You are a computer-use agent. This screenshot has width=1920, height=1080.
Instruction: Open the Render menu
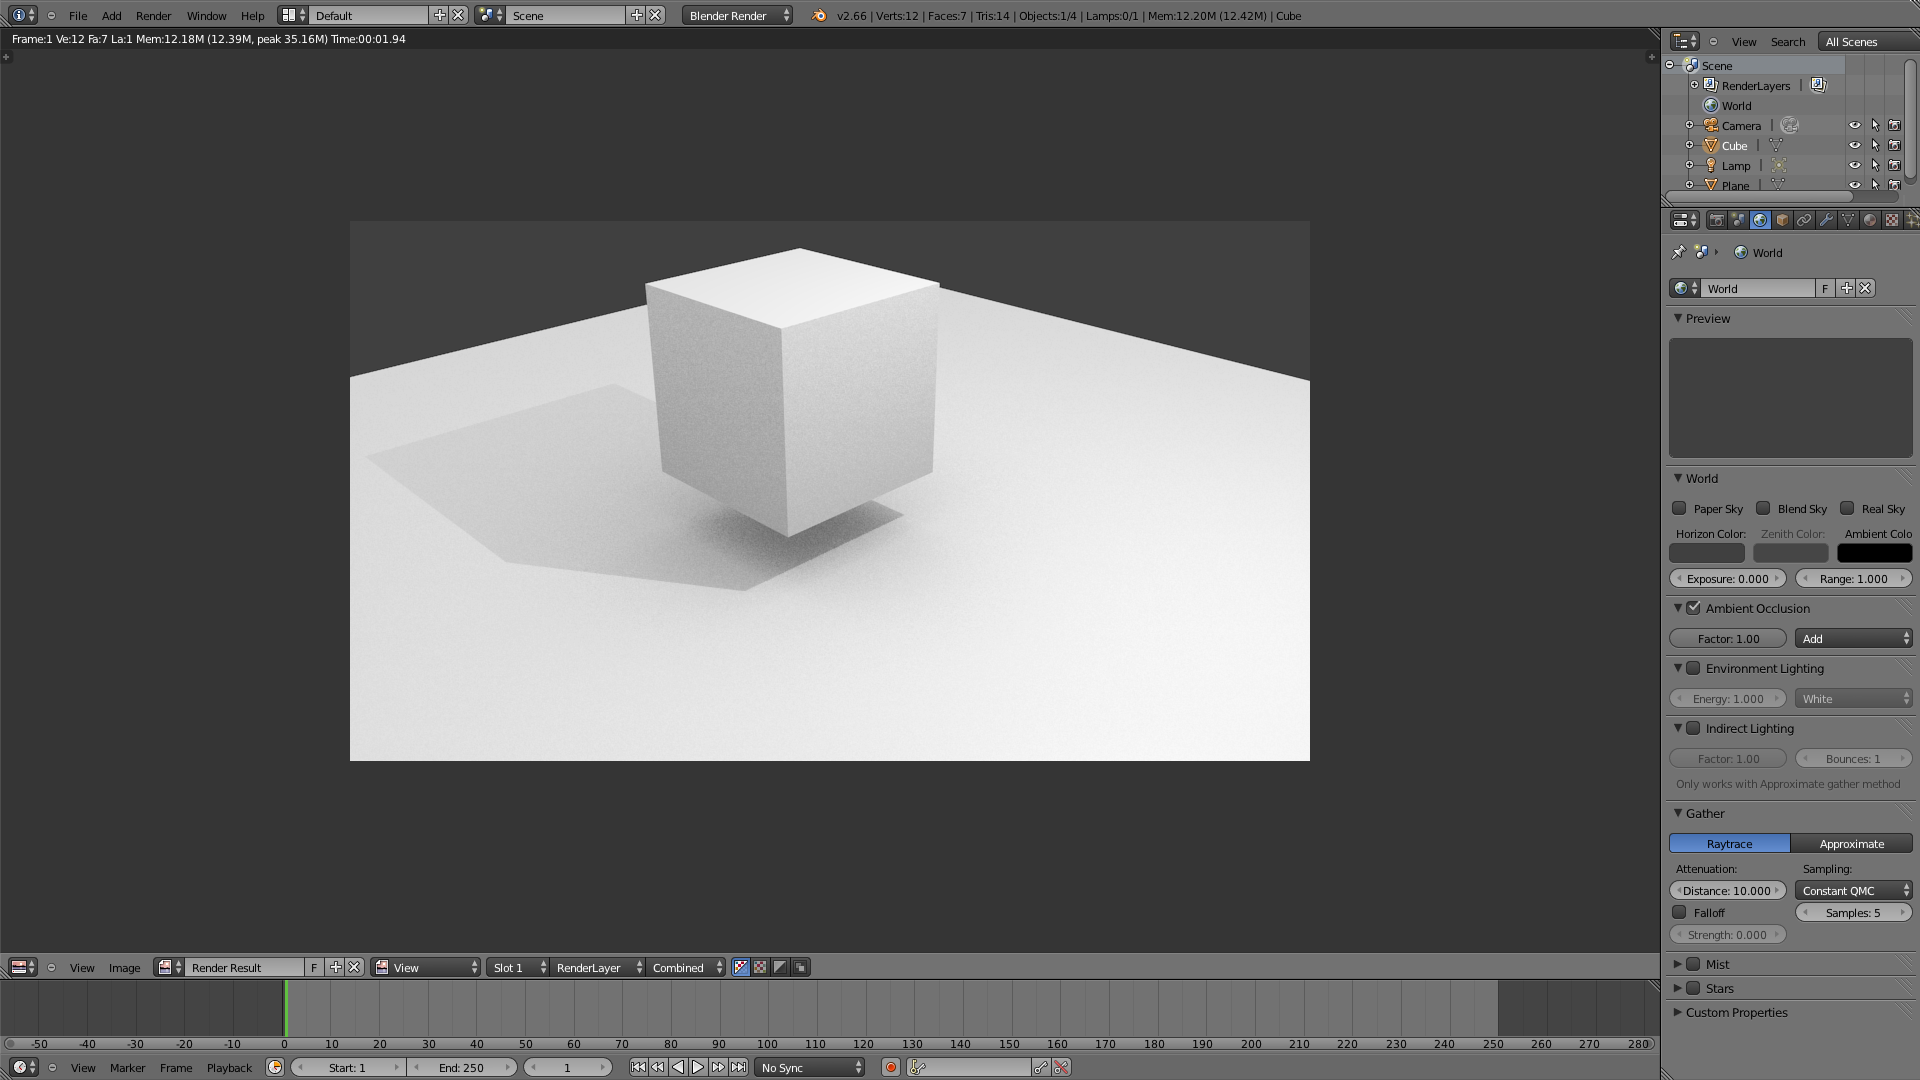153,15
